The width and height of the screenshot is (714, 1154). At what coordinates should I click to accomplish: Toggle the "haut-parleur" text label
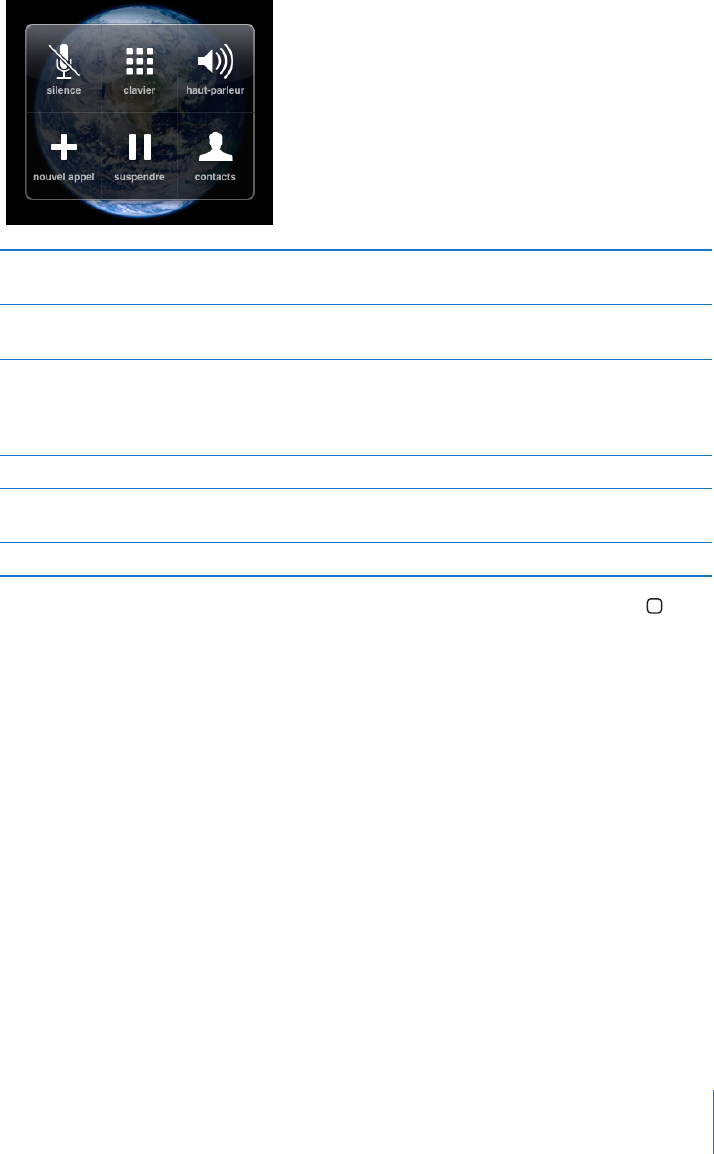pos(215,91)
